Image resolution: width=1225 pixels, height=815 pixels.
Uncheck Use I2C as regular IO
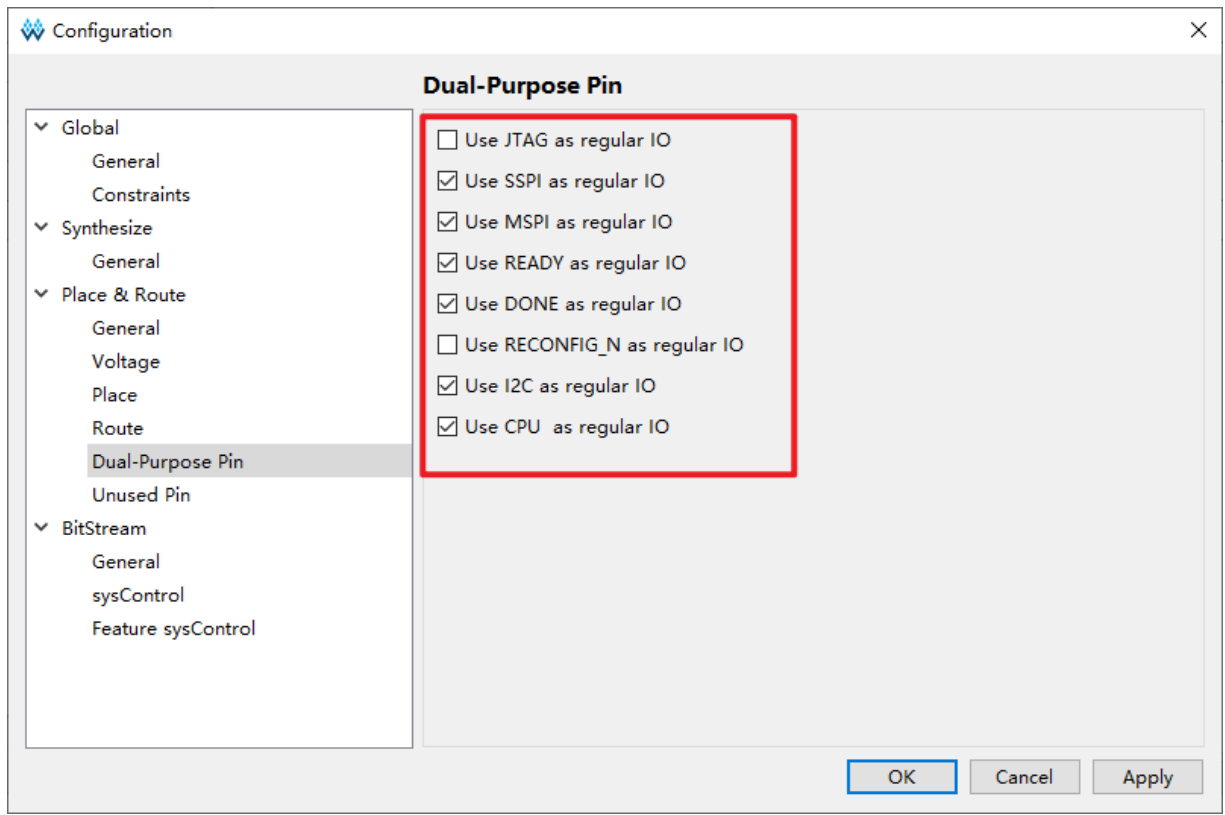[x=447, y=386]
